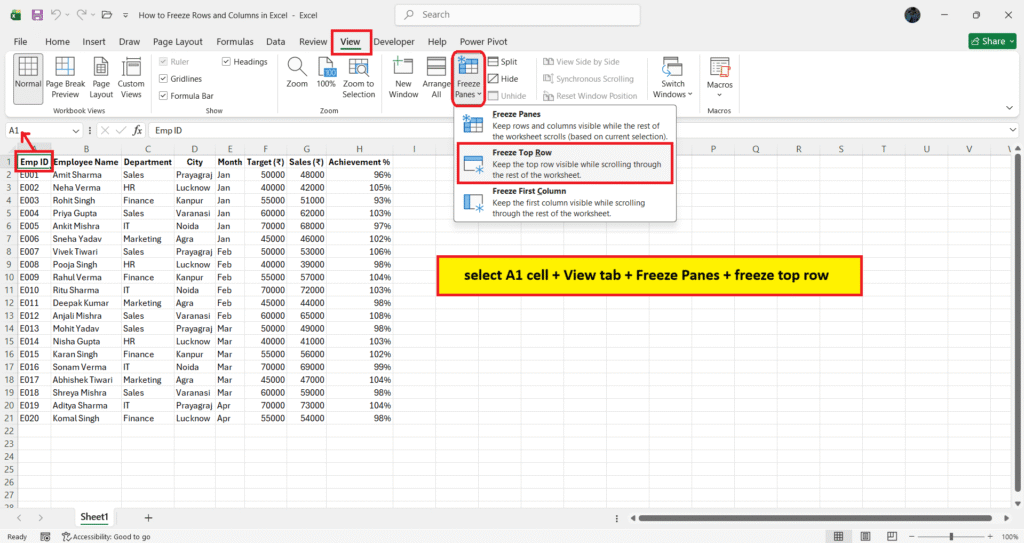Hide the current window
The width and height of the screenshot is (1024, 543).
coord(503,78)
